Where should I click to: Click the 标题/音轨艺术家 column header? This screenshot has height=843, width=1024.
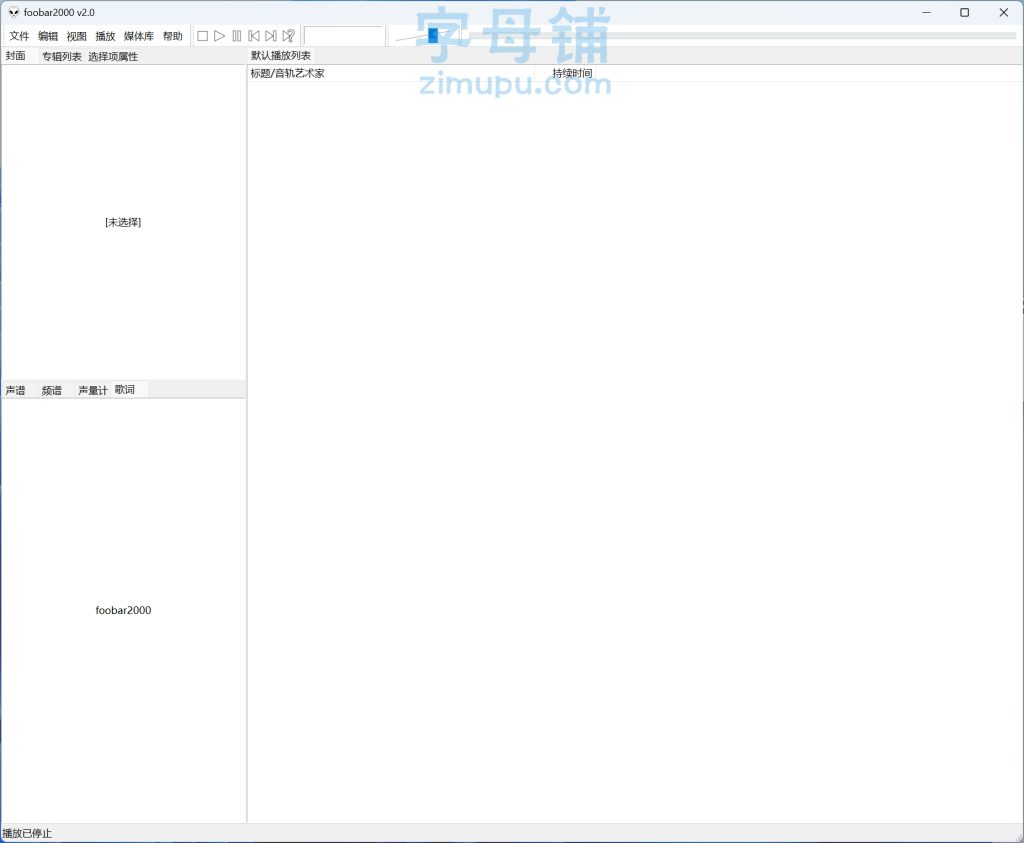391,73
